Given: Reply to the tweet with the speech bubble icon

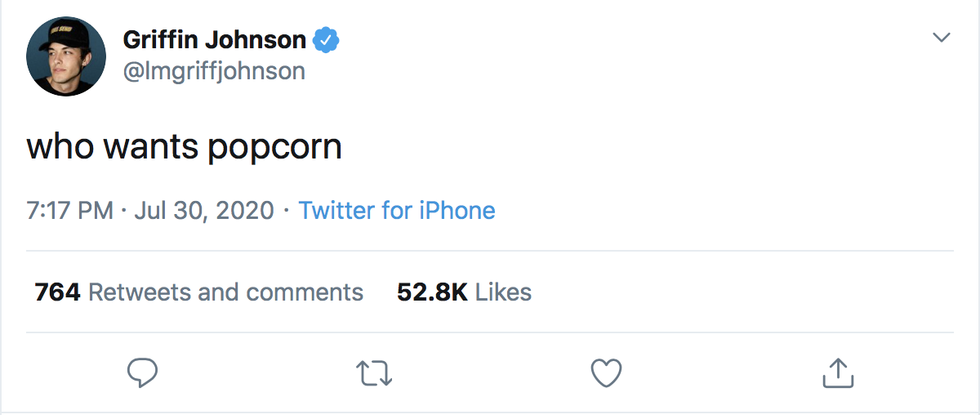Looking at the screenshot, I should (143, 373).
